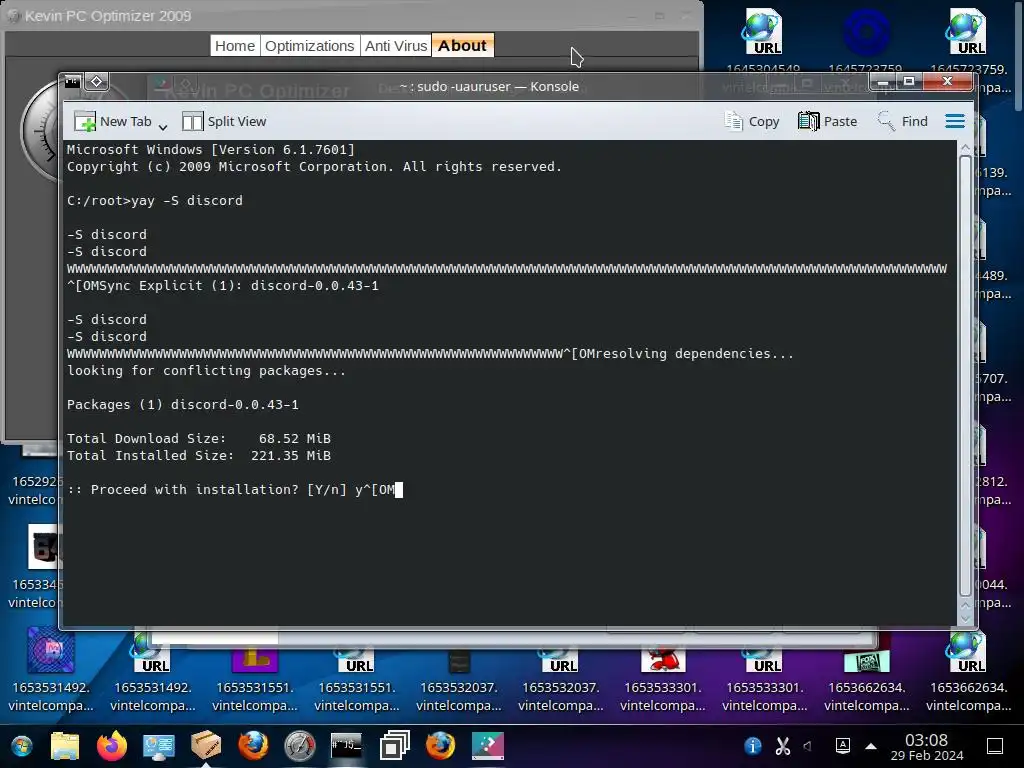Toggle the Konsole on-all-desktops pin icon
Screen dimensions: 1024x768
pos(96,82)
